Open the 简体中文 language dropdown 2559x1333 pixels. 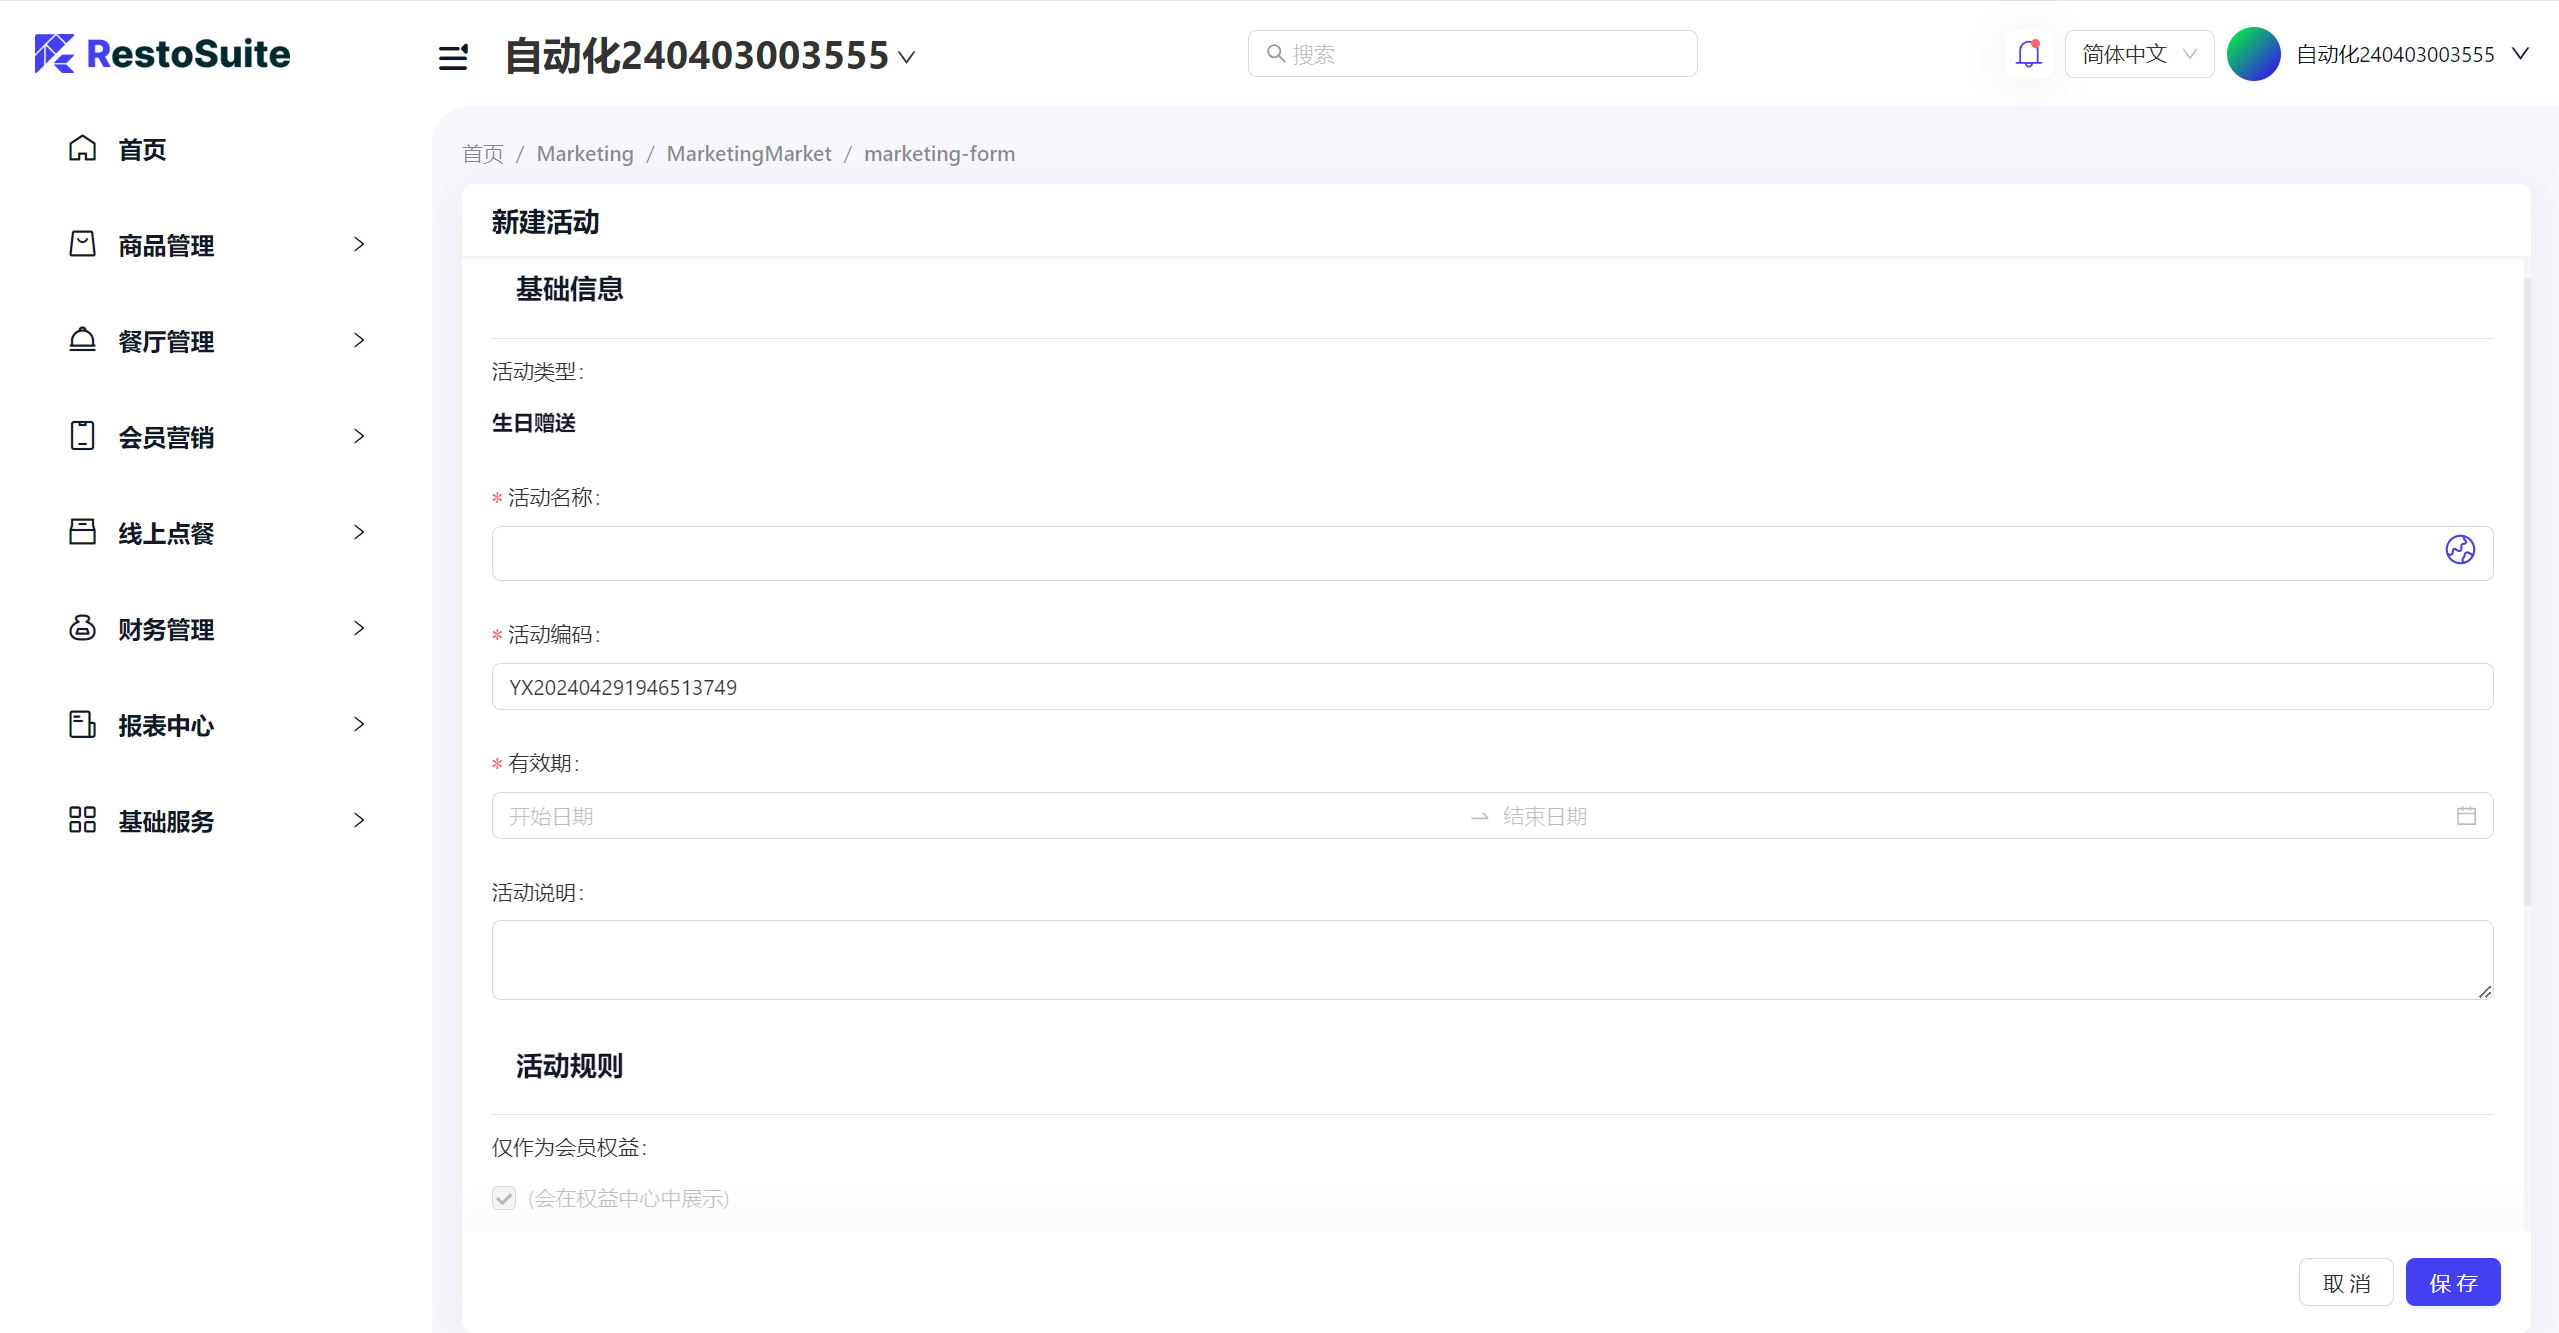click(x=2139, y=54)
